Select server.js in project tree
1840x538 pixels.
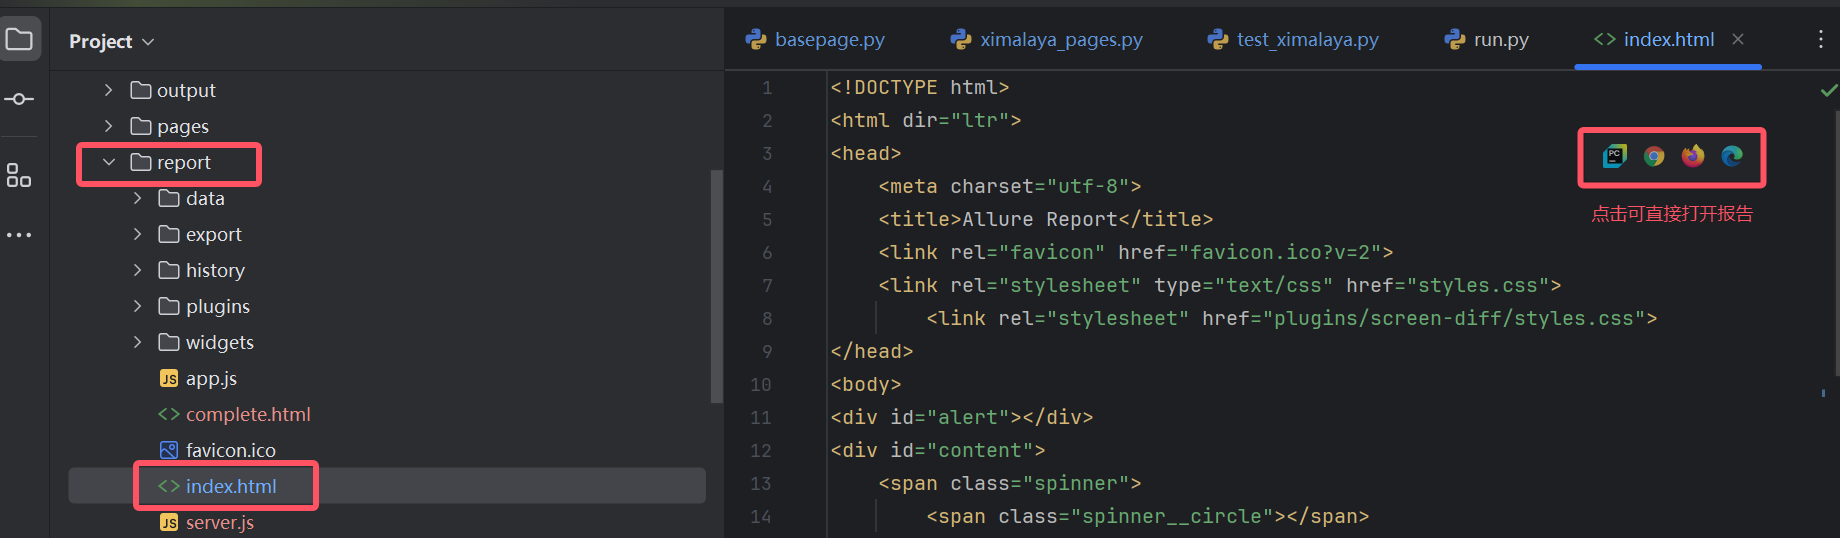click(x=220, y=523)
